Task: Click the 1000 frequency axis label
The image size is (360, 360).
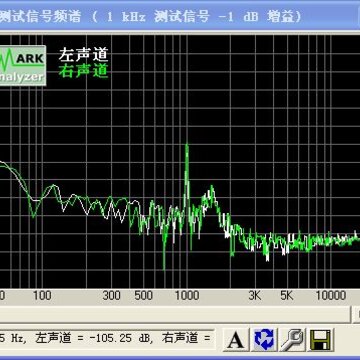Action: tap(187, 295)
